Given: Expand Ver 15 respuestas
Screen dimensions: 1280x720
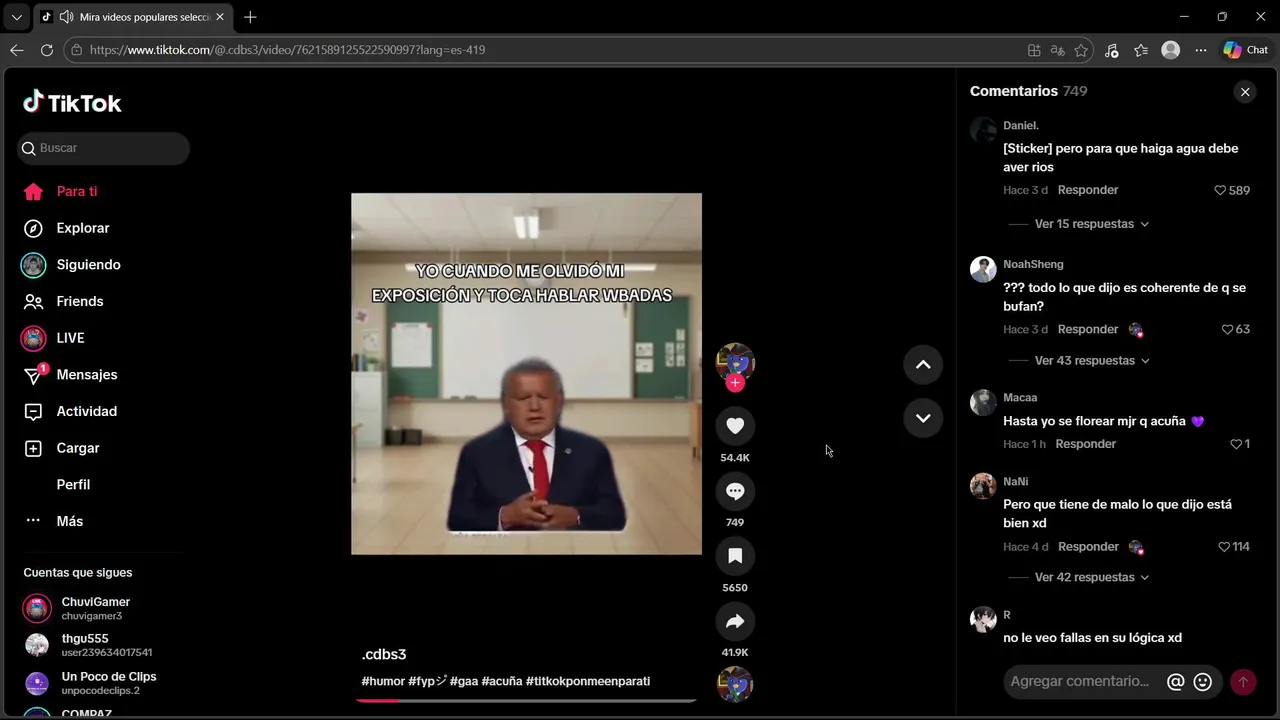Looking at the screenshot, I should click(1092, 224).
